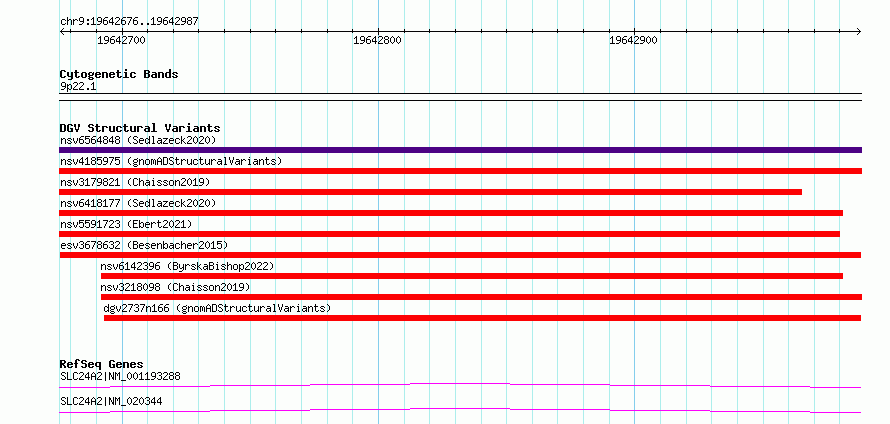890x424 pixels.
Task: Open variant nsv6564848 (Sedlazeck2020) label
Action: [138, 140]
